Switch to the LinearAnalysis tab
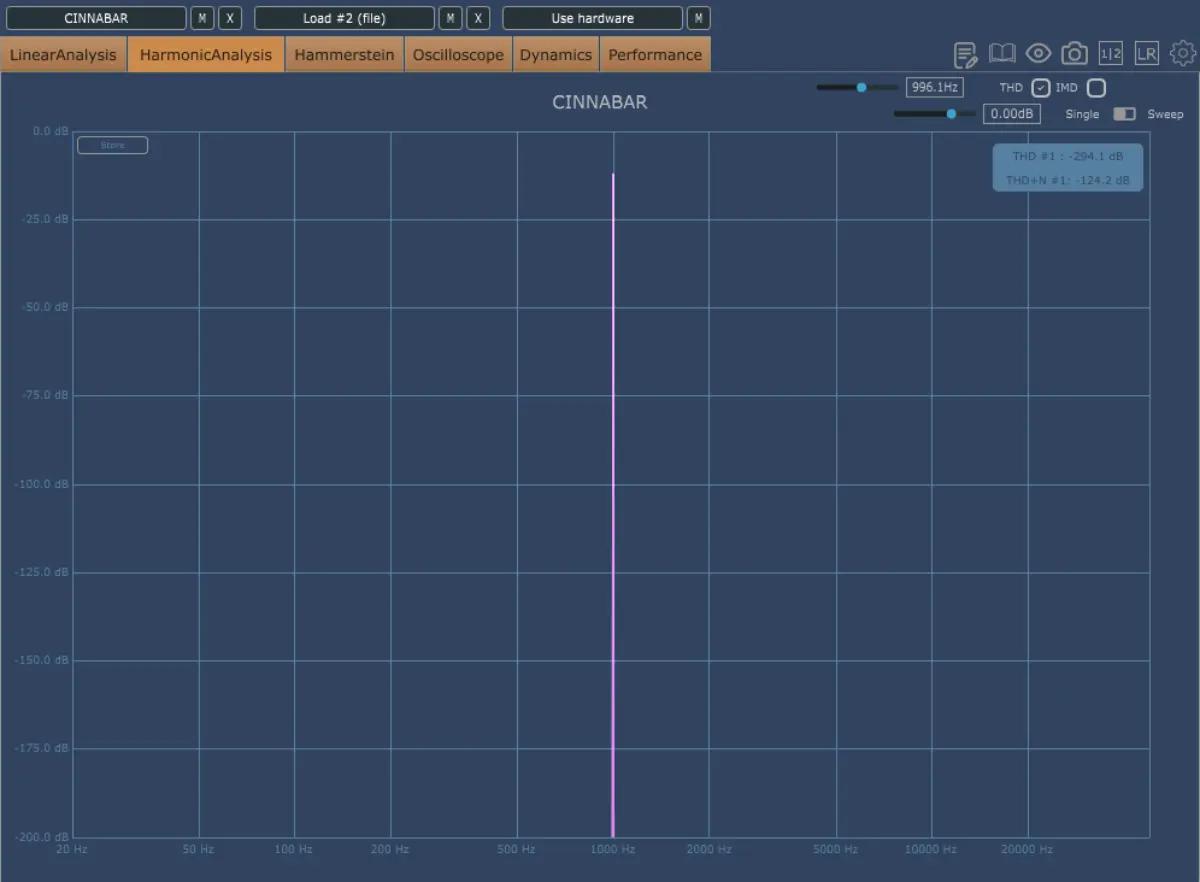This screenshot has height=882, width=1200. (64, 55)
